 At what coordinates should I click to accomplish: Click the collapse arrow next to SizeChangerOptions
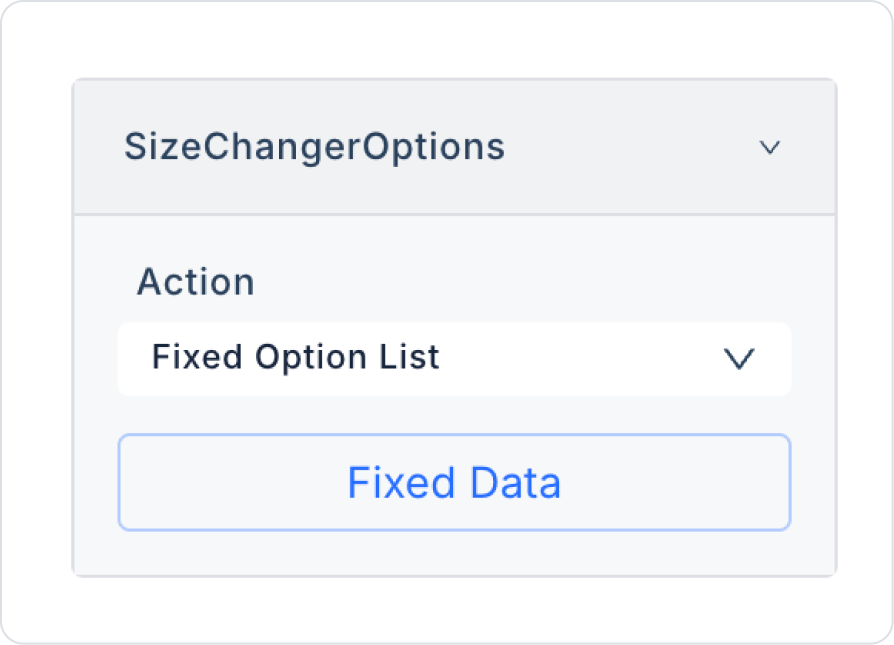click(769, 148)
